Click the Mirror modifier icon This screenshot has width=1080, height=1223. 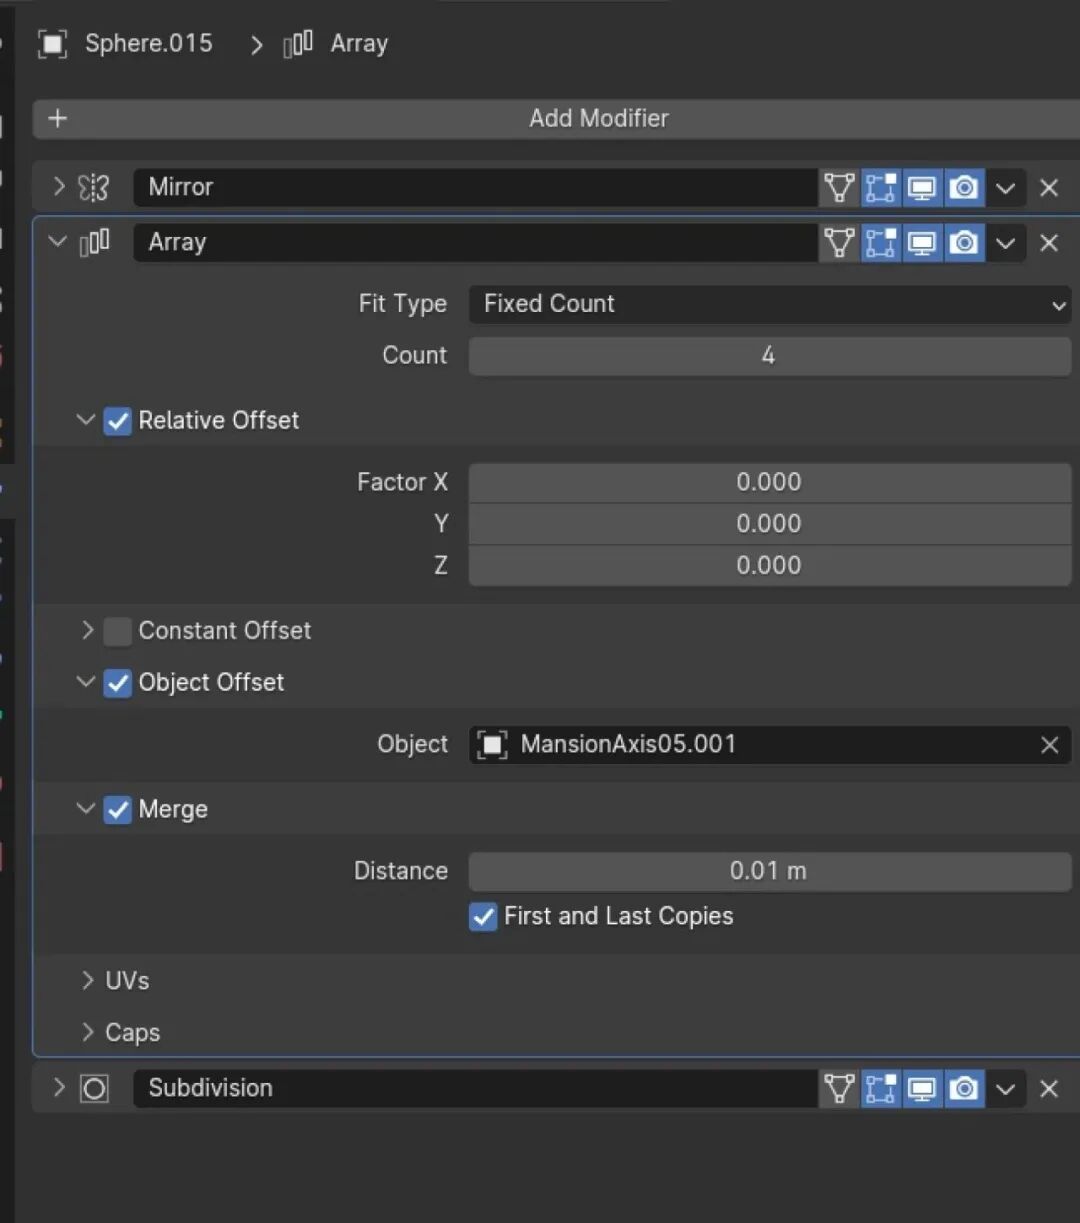(94, 187)
